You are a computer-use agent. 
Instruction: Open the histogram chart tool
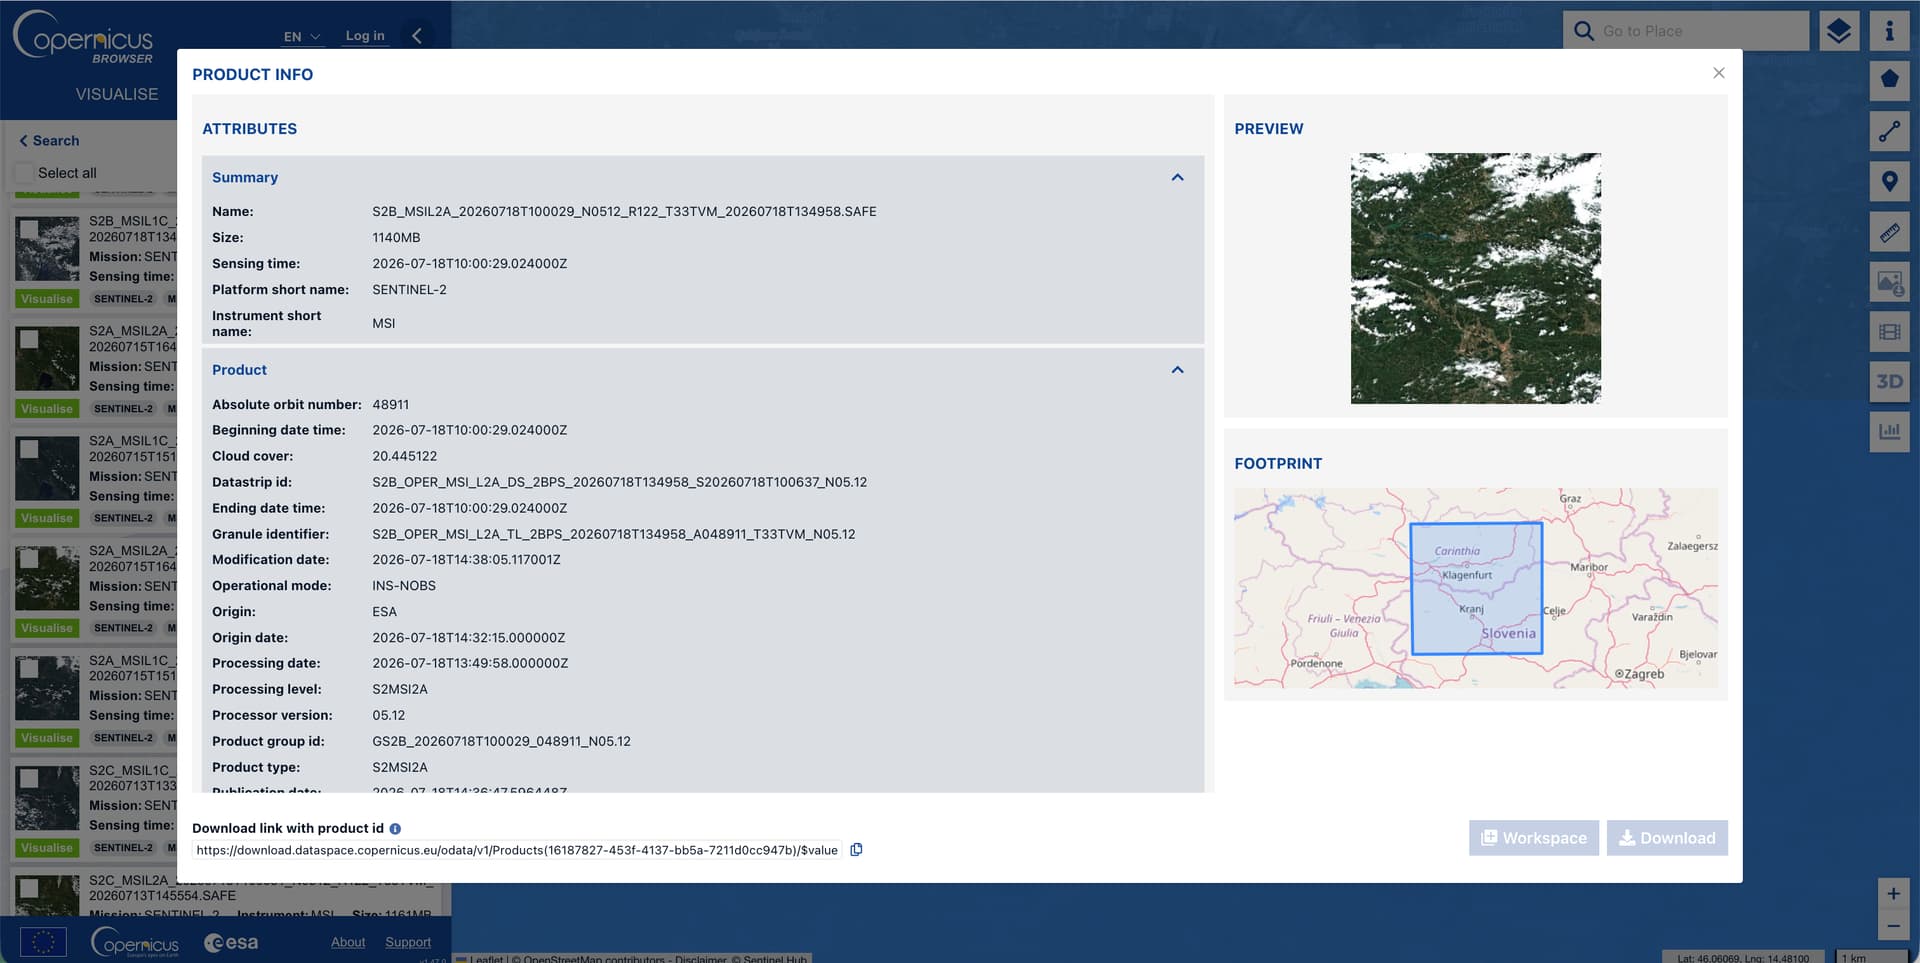[1889, 432]
